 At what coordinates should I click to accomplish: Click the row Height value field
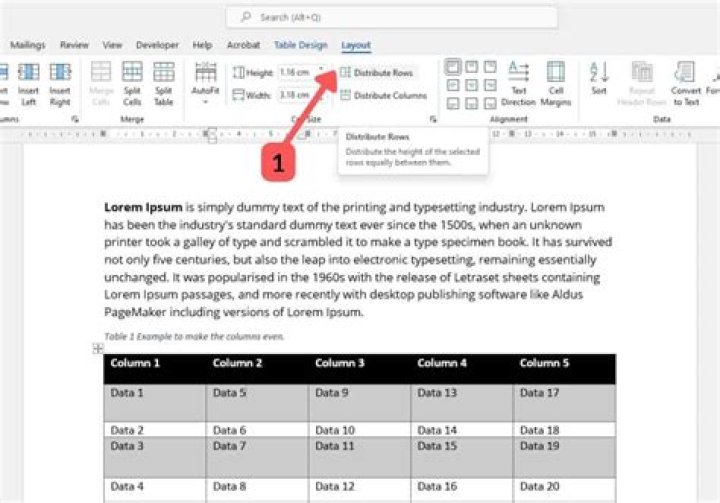(x=298, y=73)
